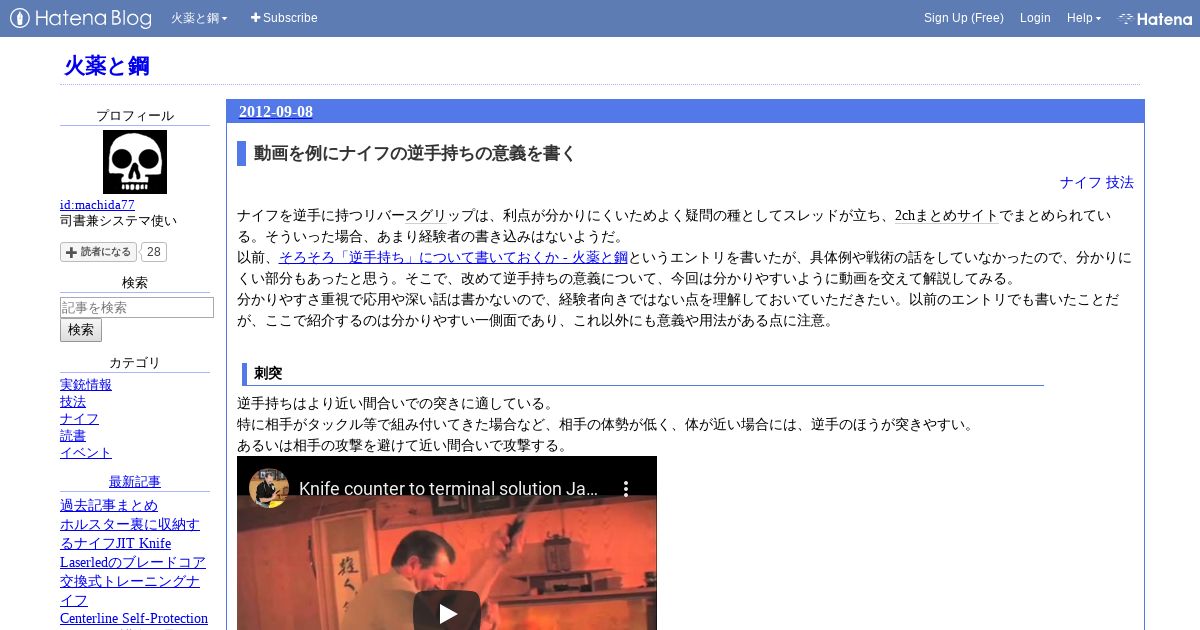The width and height of the screenshot is (1200, 630).
Task: Focus the 記事を検索 search field
Action: pos(137,308)
